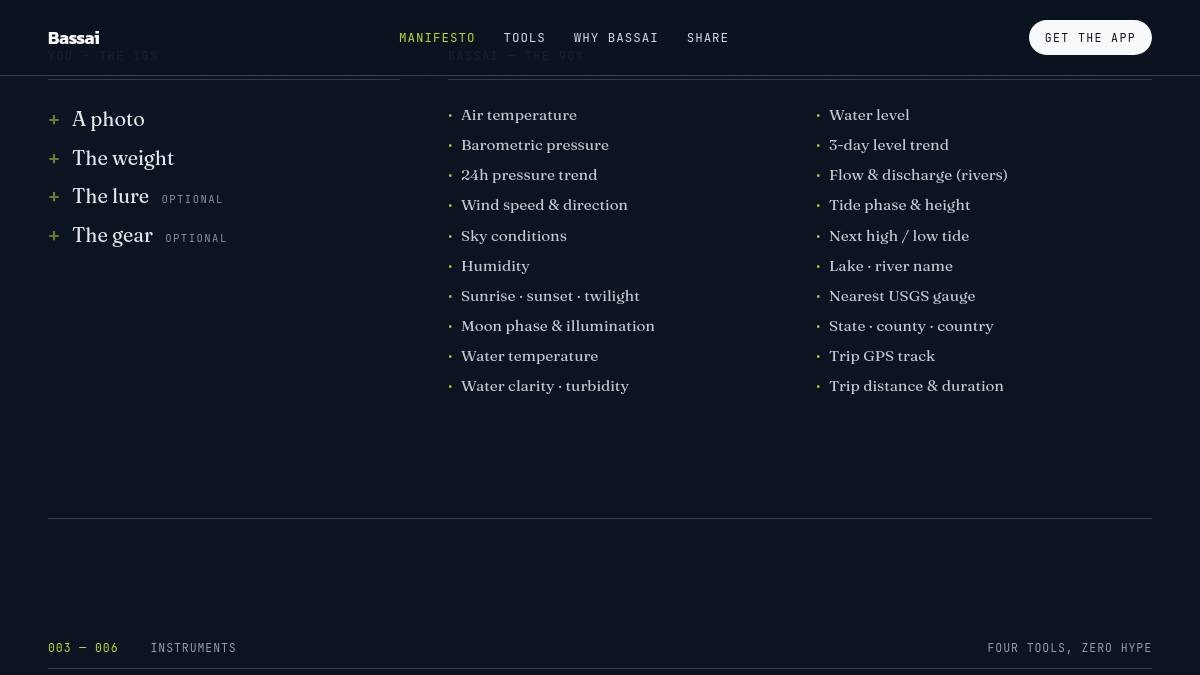Viewport: 1200px width, 675px height.
Task: Click 'The lure' list item text
Action: tap(110, 196)
